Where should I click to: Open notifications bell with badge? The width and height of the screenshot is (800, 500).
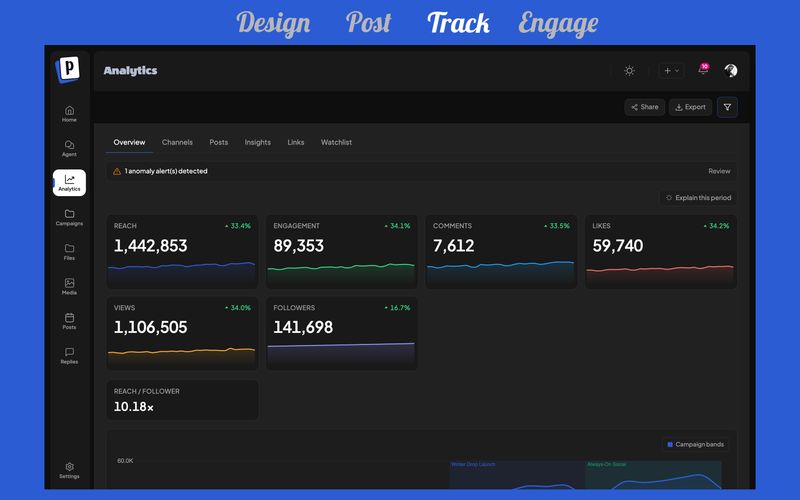[x=704, y=70]
